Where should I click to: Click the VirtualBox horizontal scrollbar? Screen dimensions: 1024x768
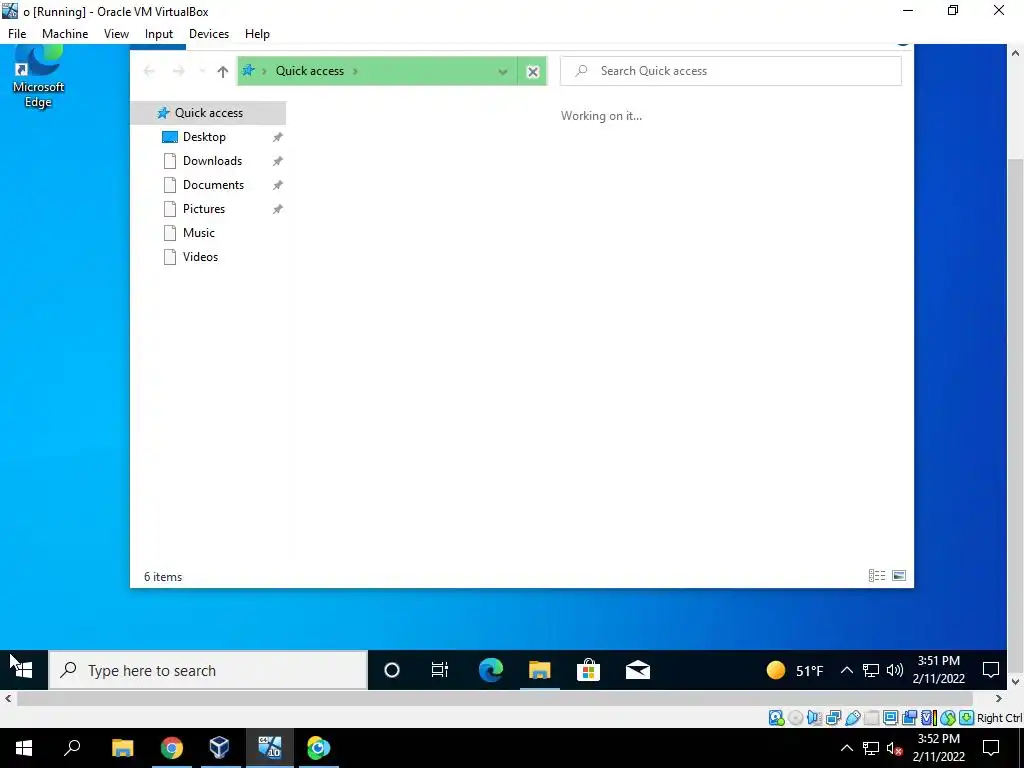(494, 699)
